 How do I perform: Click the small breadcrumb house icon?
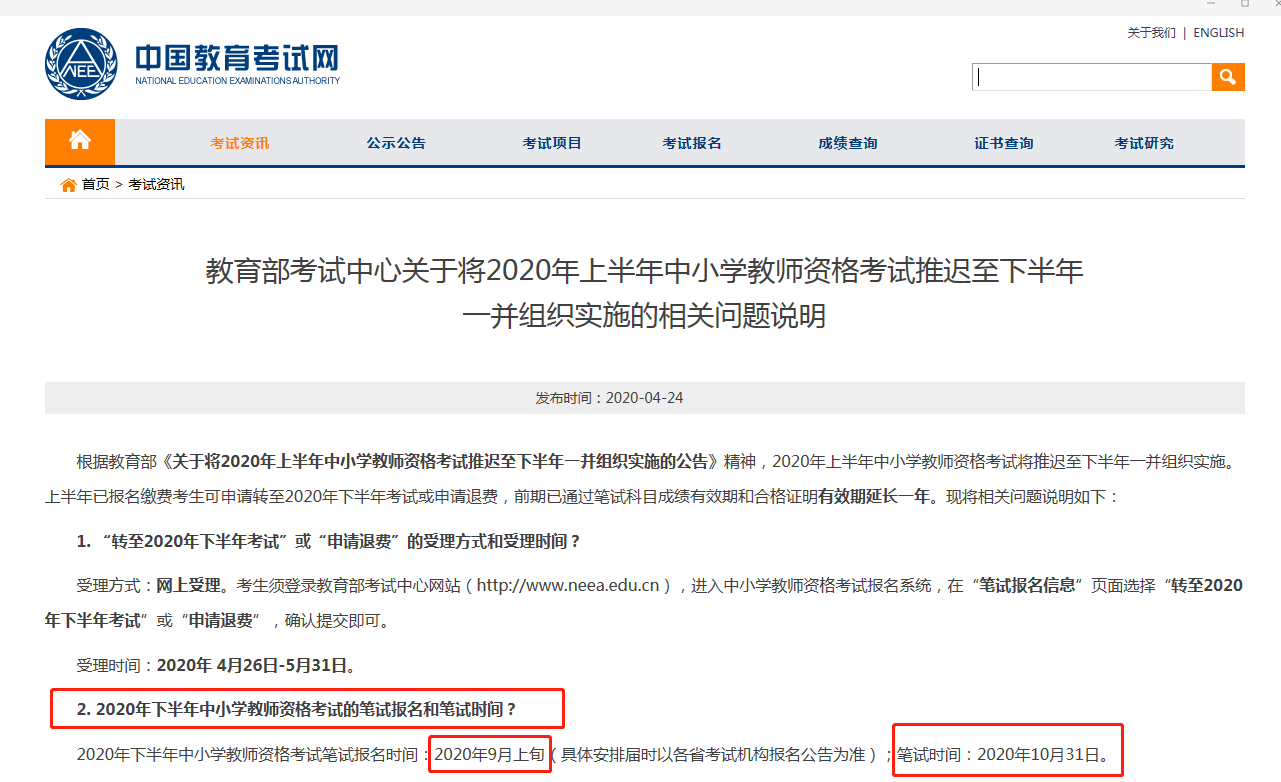[x=68, y=185]
